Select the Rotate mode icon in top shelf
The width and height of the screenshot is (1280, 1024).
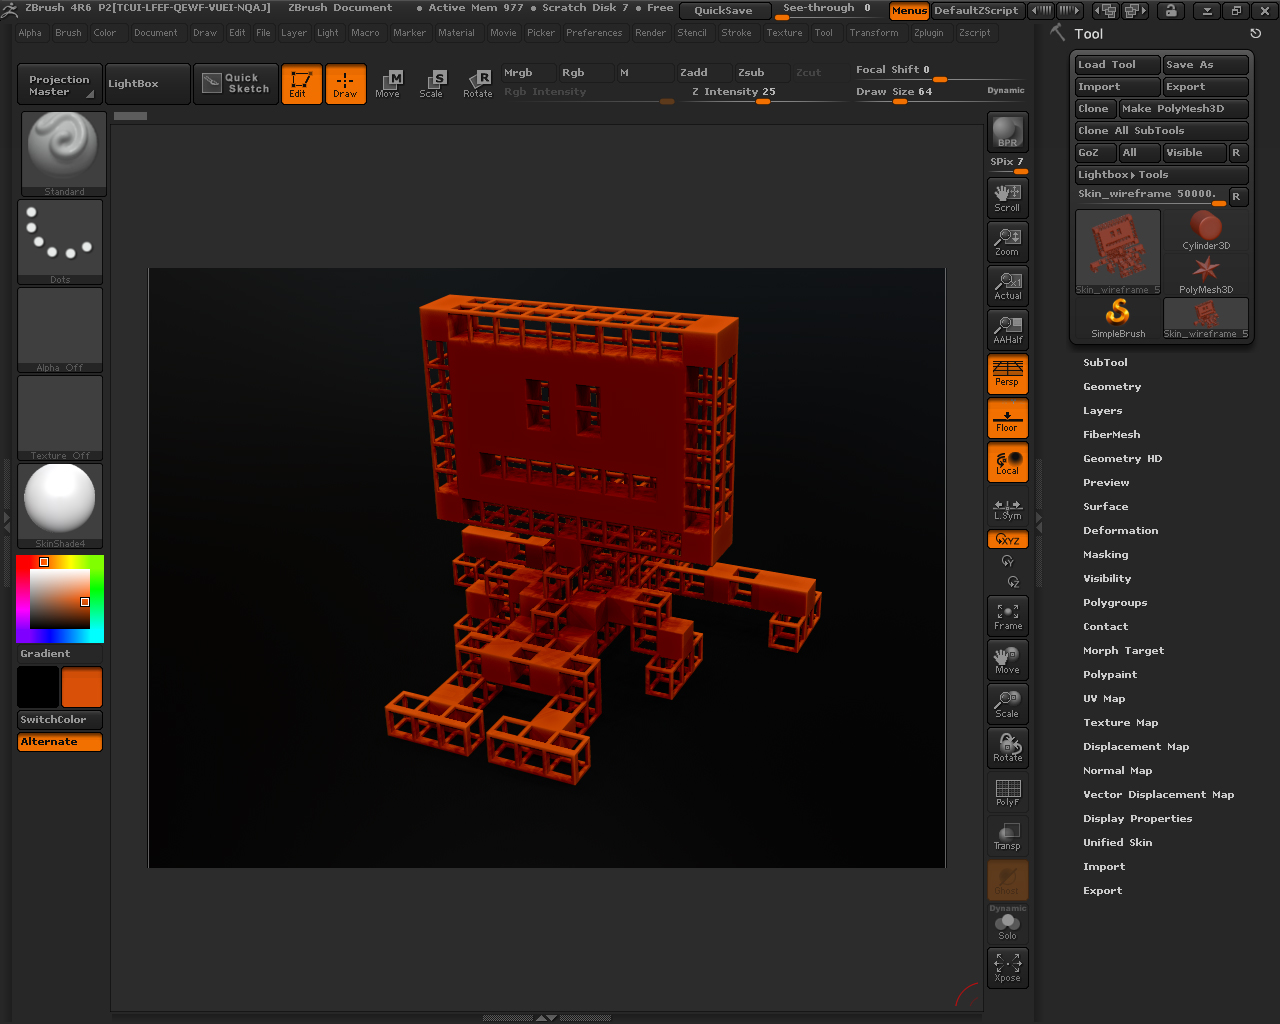(477, 84)
